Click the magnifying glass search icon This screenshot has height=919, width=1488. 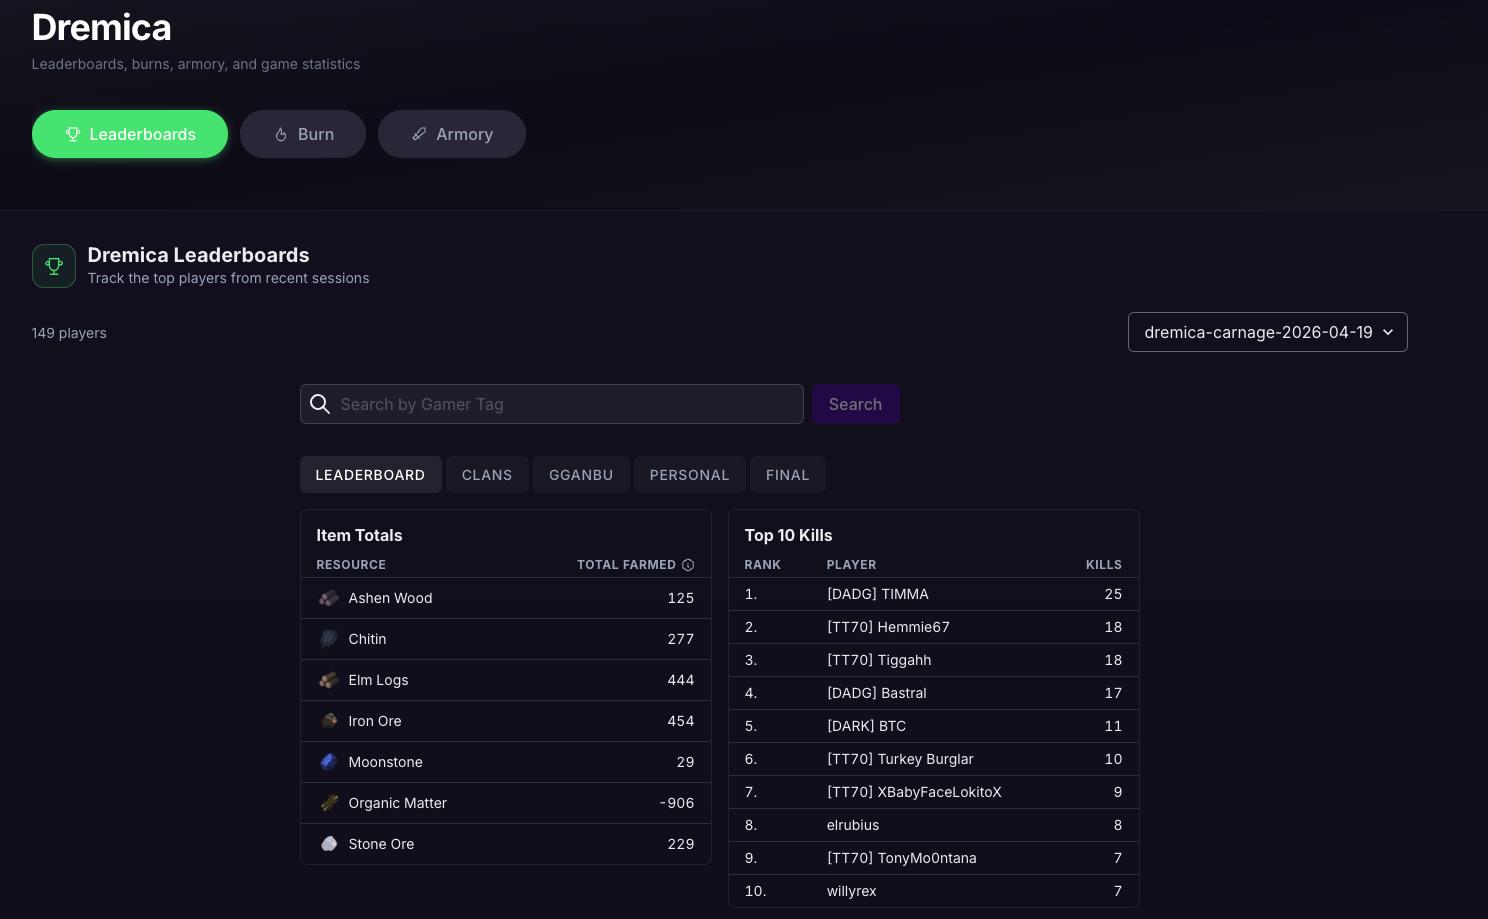(x=320, y=404)
